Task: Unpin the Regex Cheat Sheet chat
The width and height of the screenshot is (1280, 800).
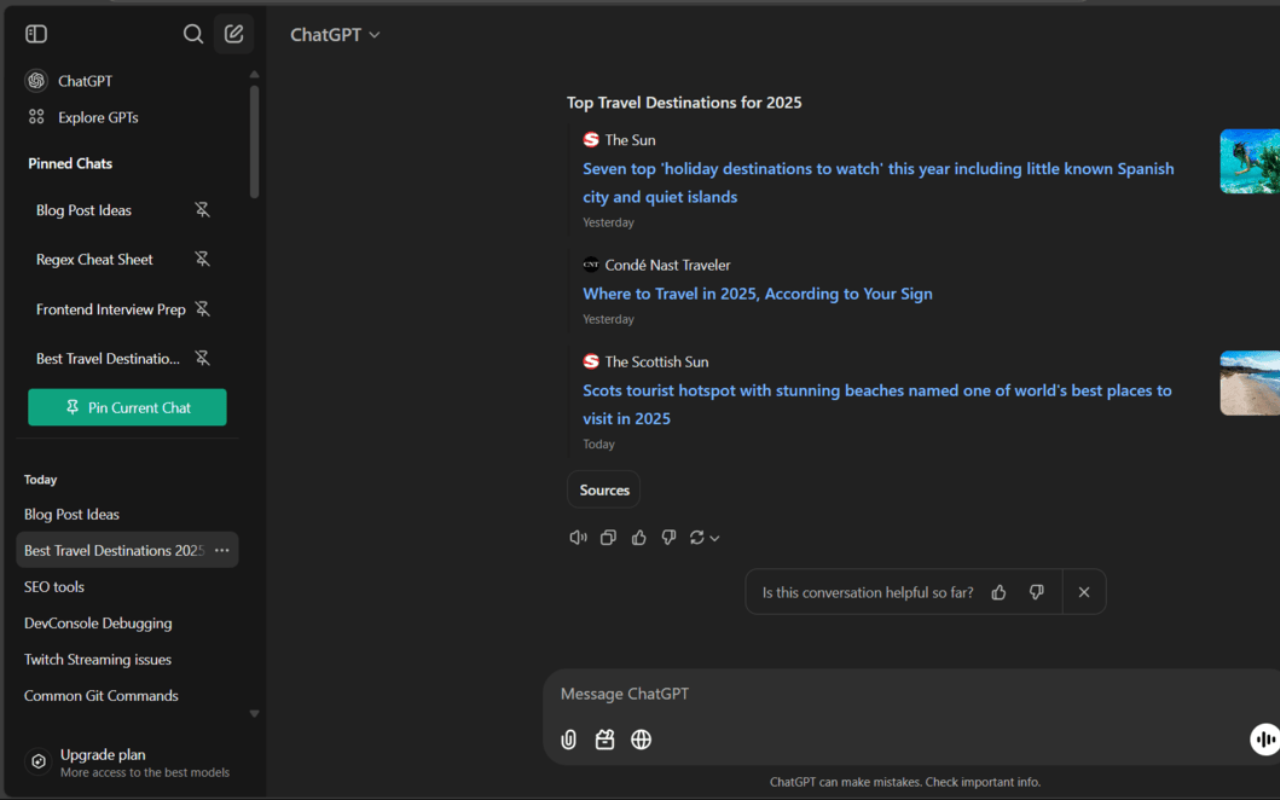Action: pos(202,259)
